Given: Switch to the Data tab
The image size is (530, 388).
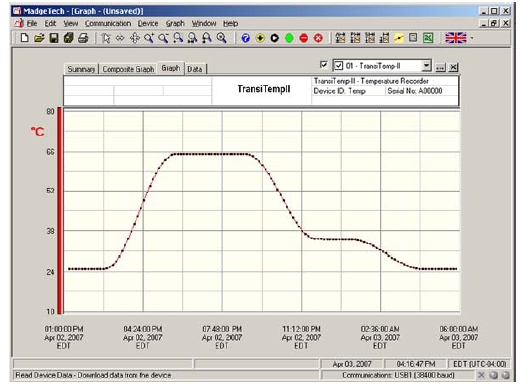Looking at the screenshot, I should (x=195, y=69).
